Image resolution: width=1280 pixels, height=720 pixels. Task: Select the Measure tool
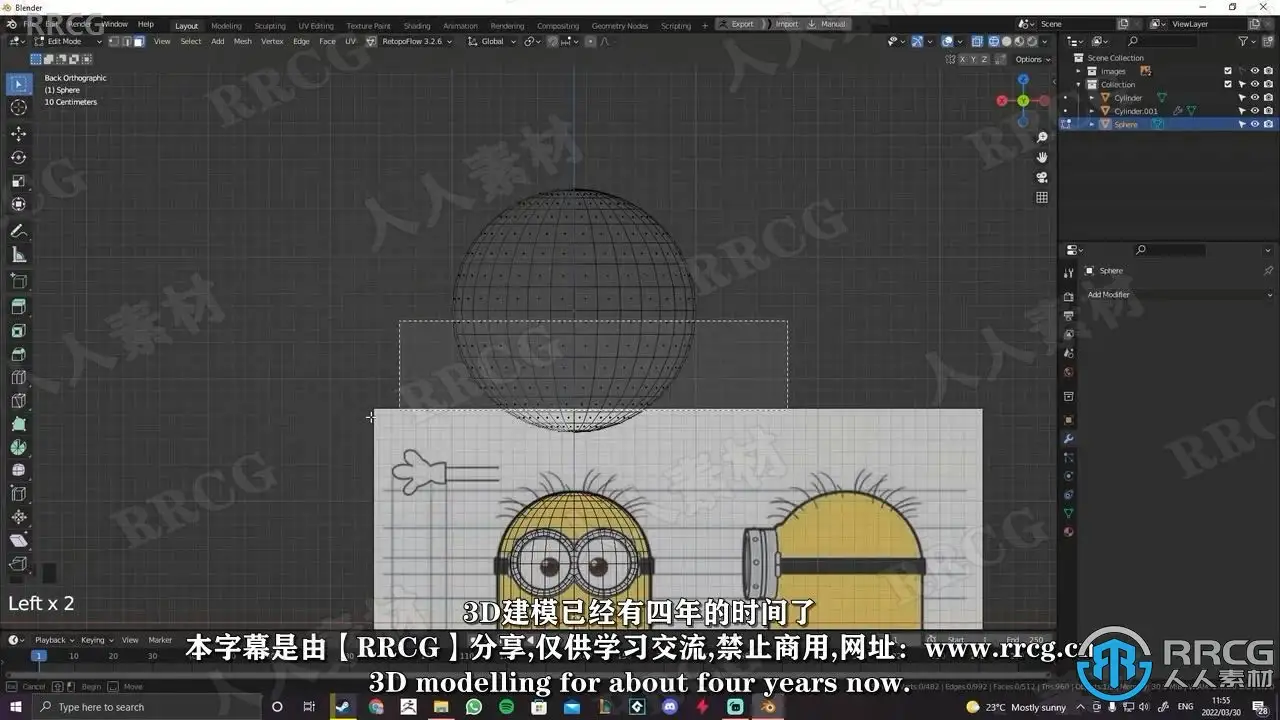point(18,255)
